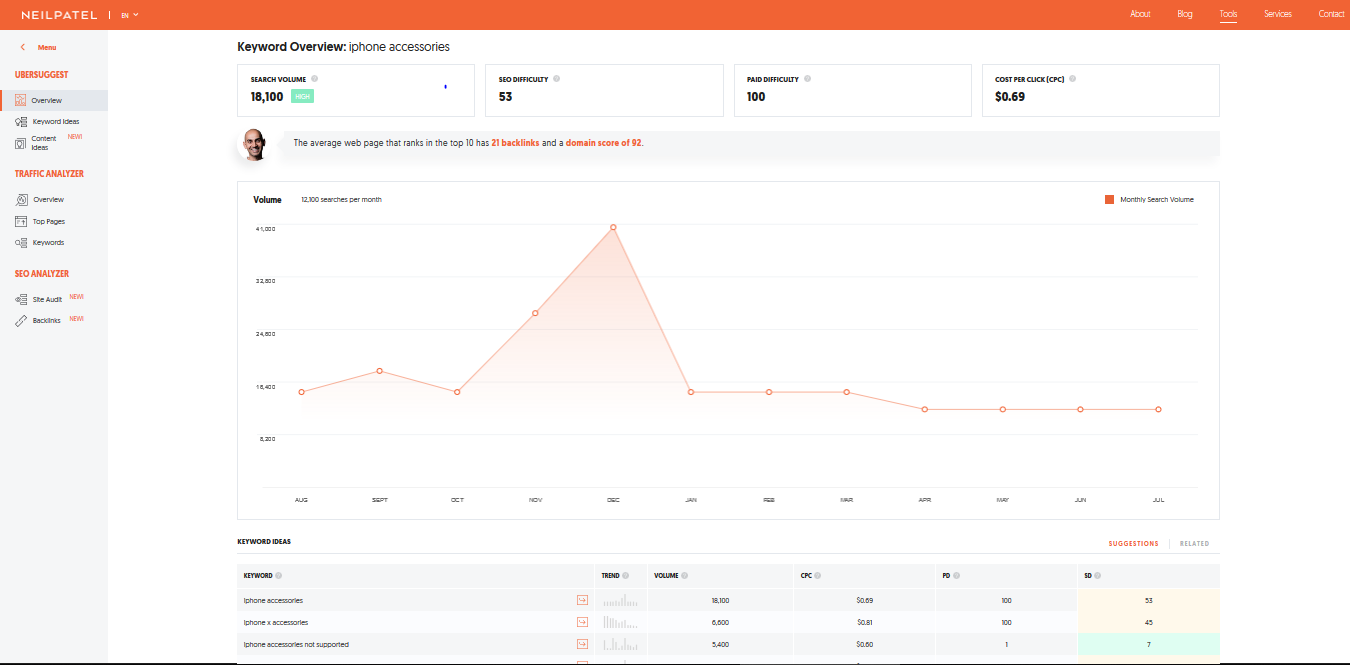Click info icon beside Volume column header

tap(685, 575)
